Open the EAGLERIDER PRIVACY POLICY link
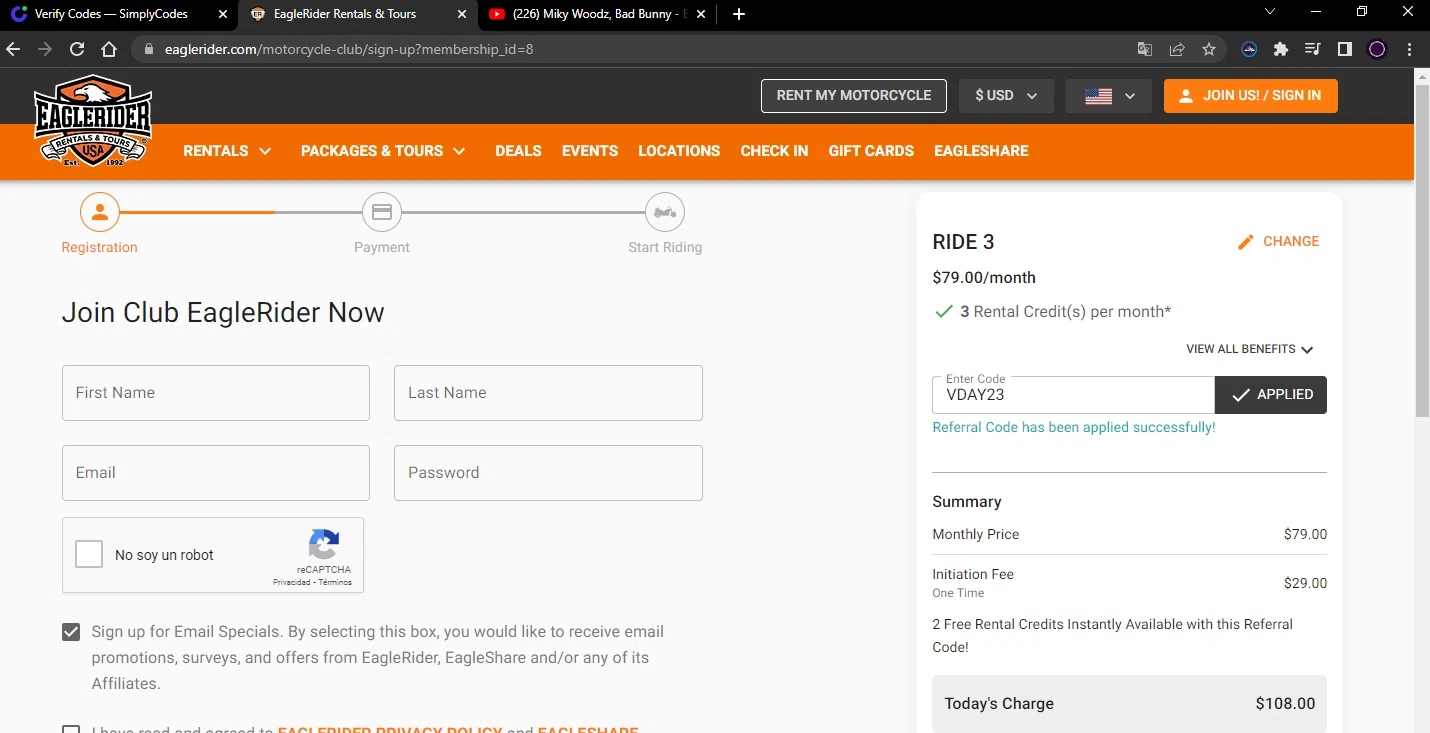The height and width of the screenshot is (733, 1430). click(x=390, y=730)
